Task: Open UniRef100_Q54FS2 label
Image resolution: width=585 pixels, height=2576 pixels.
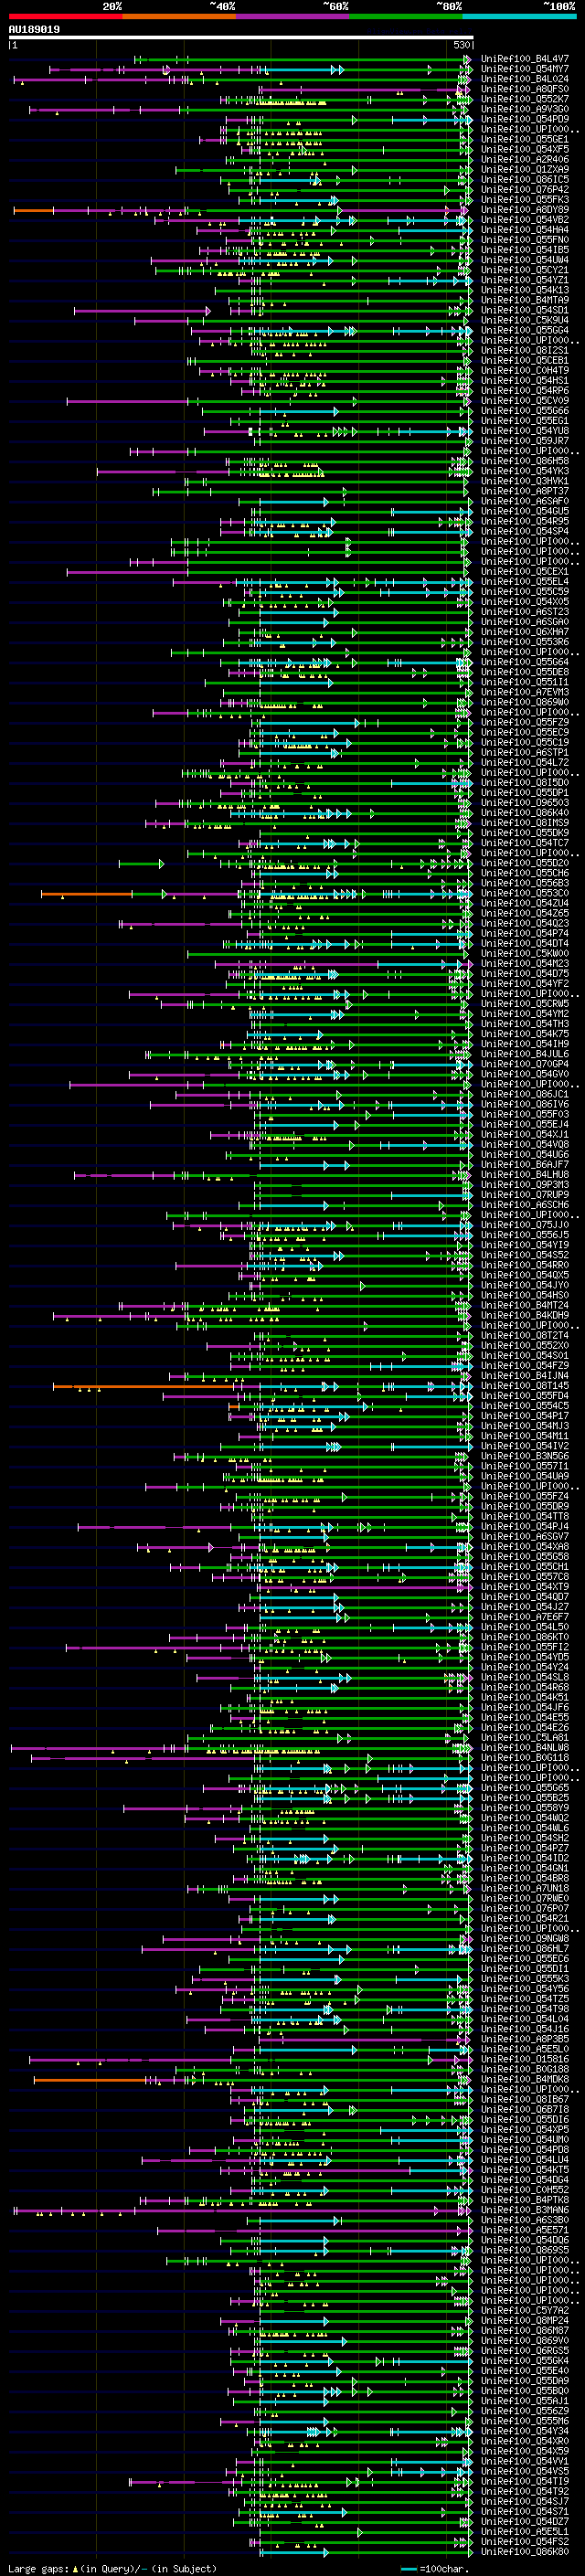Action: [x=525, y=2542]
